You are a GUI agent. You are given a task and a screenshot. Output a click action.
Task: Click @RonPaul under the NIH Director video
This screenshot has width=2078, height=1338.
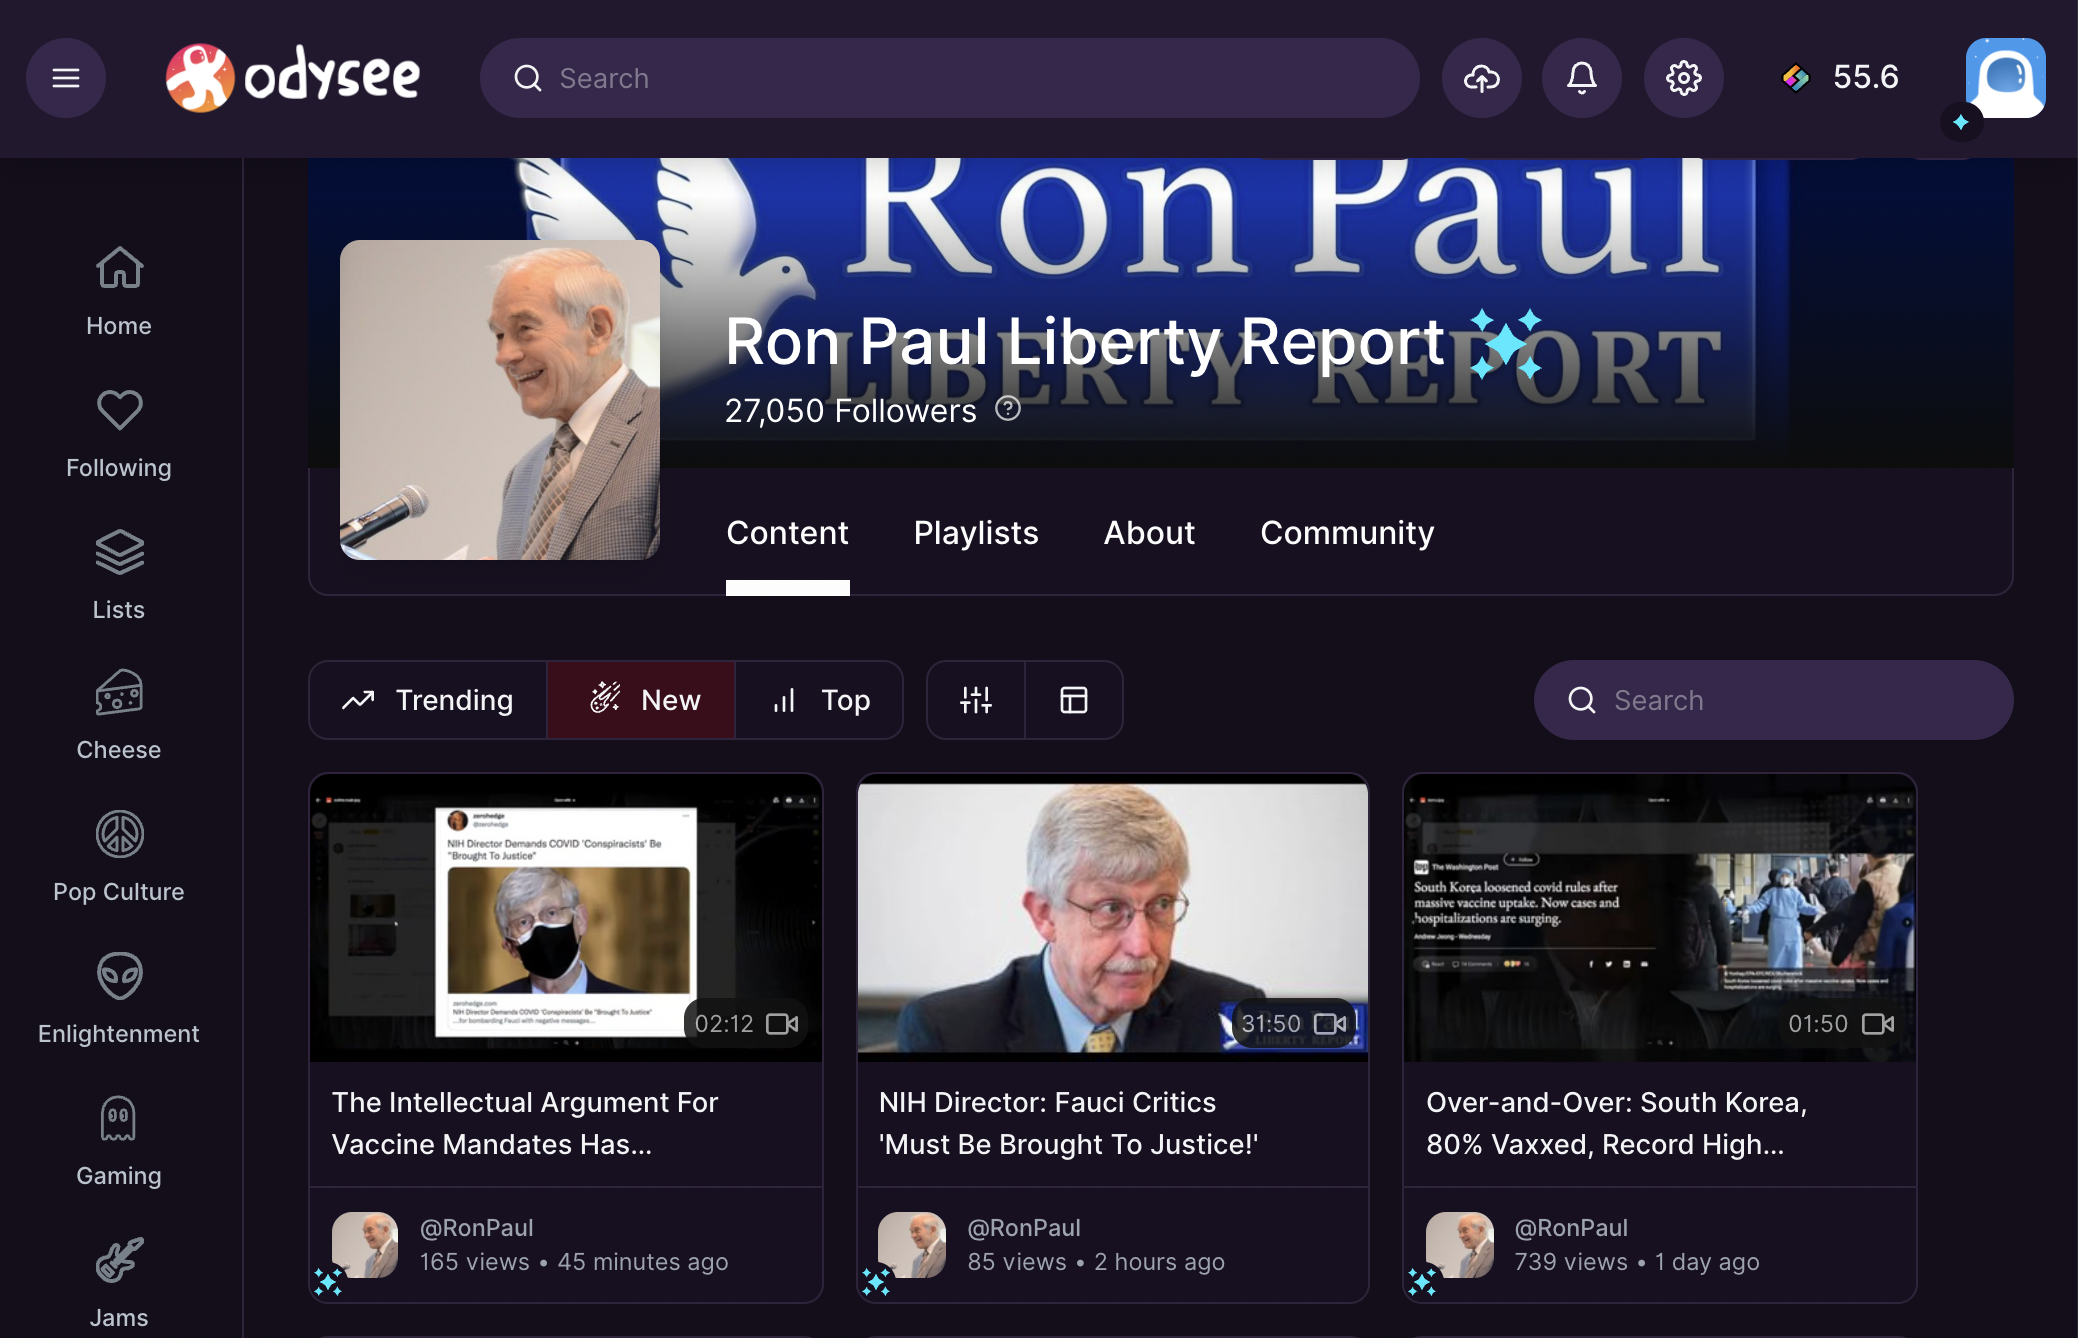1024,1227
